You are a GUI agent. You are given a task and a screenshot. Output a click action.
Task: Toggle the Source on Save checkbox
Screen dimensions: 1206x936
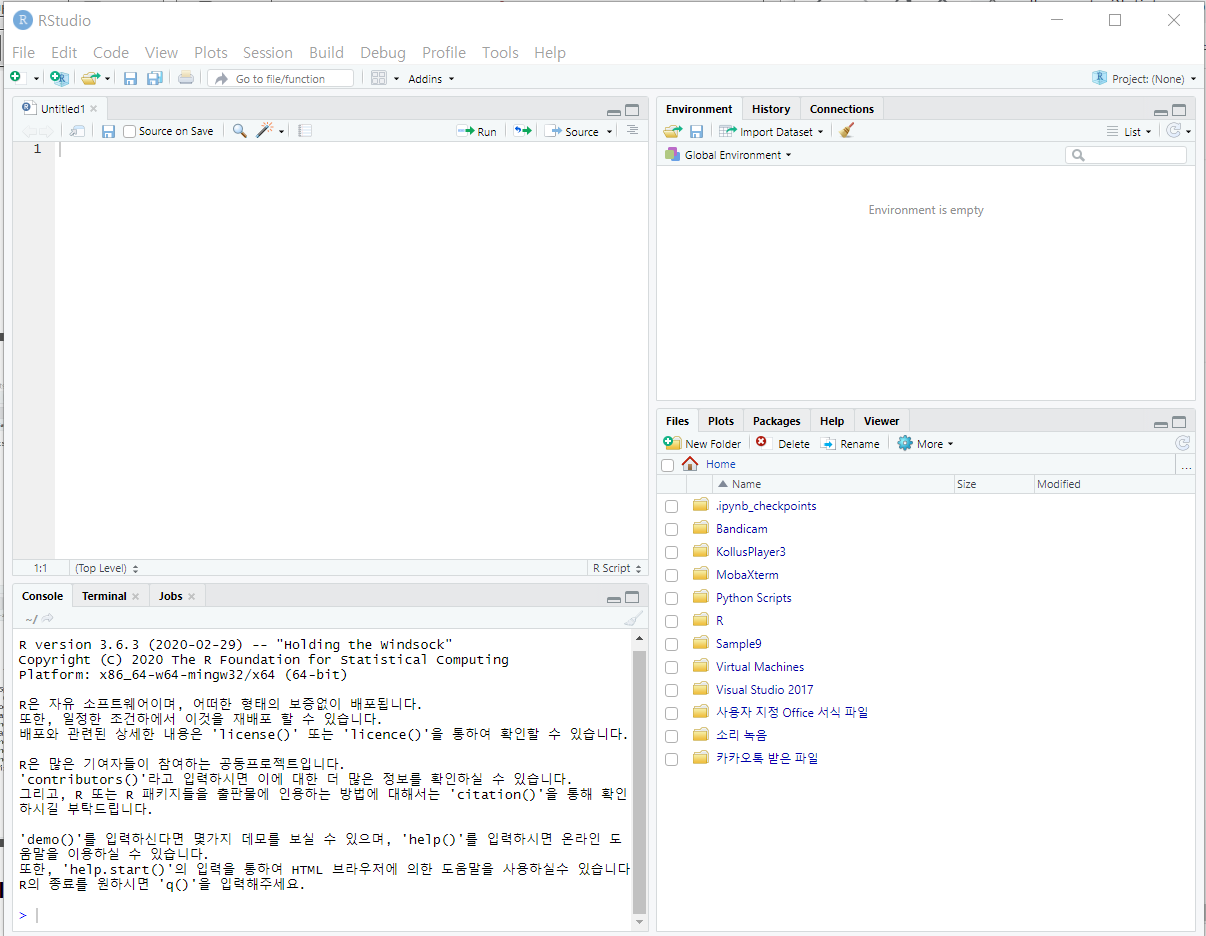click(130, 131)
